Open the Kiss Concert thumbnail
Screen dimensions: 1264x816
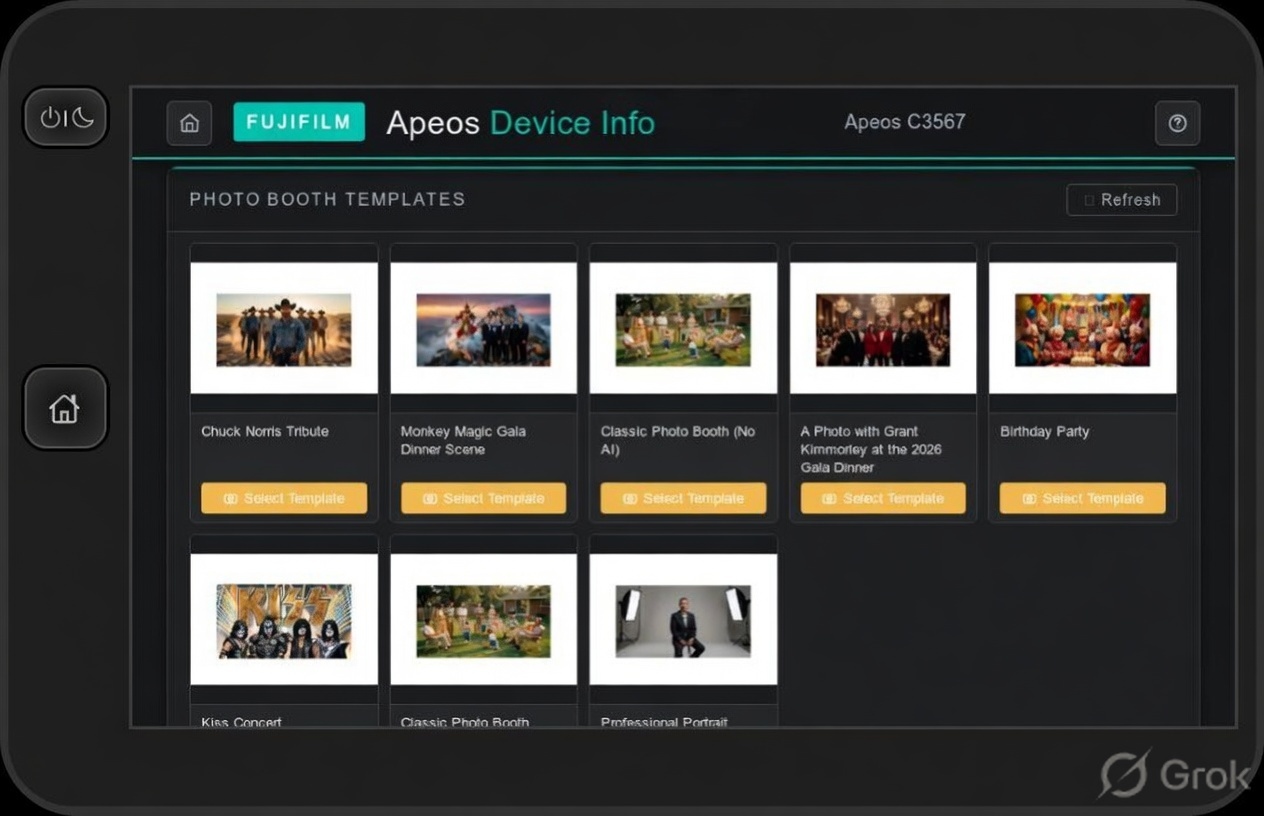click(284, 620)
